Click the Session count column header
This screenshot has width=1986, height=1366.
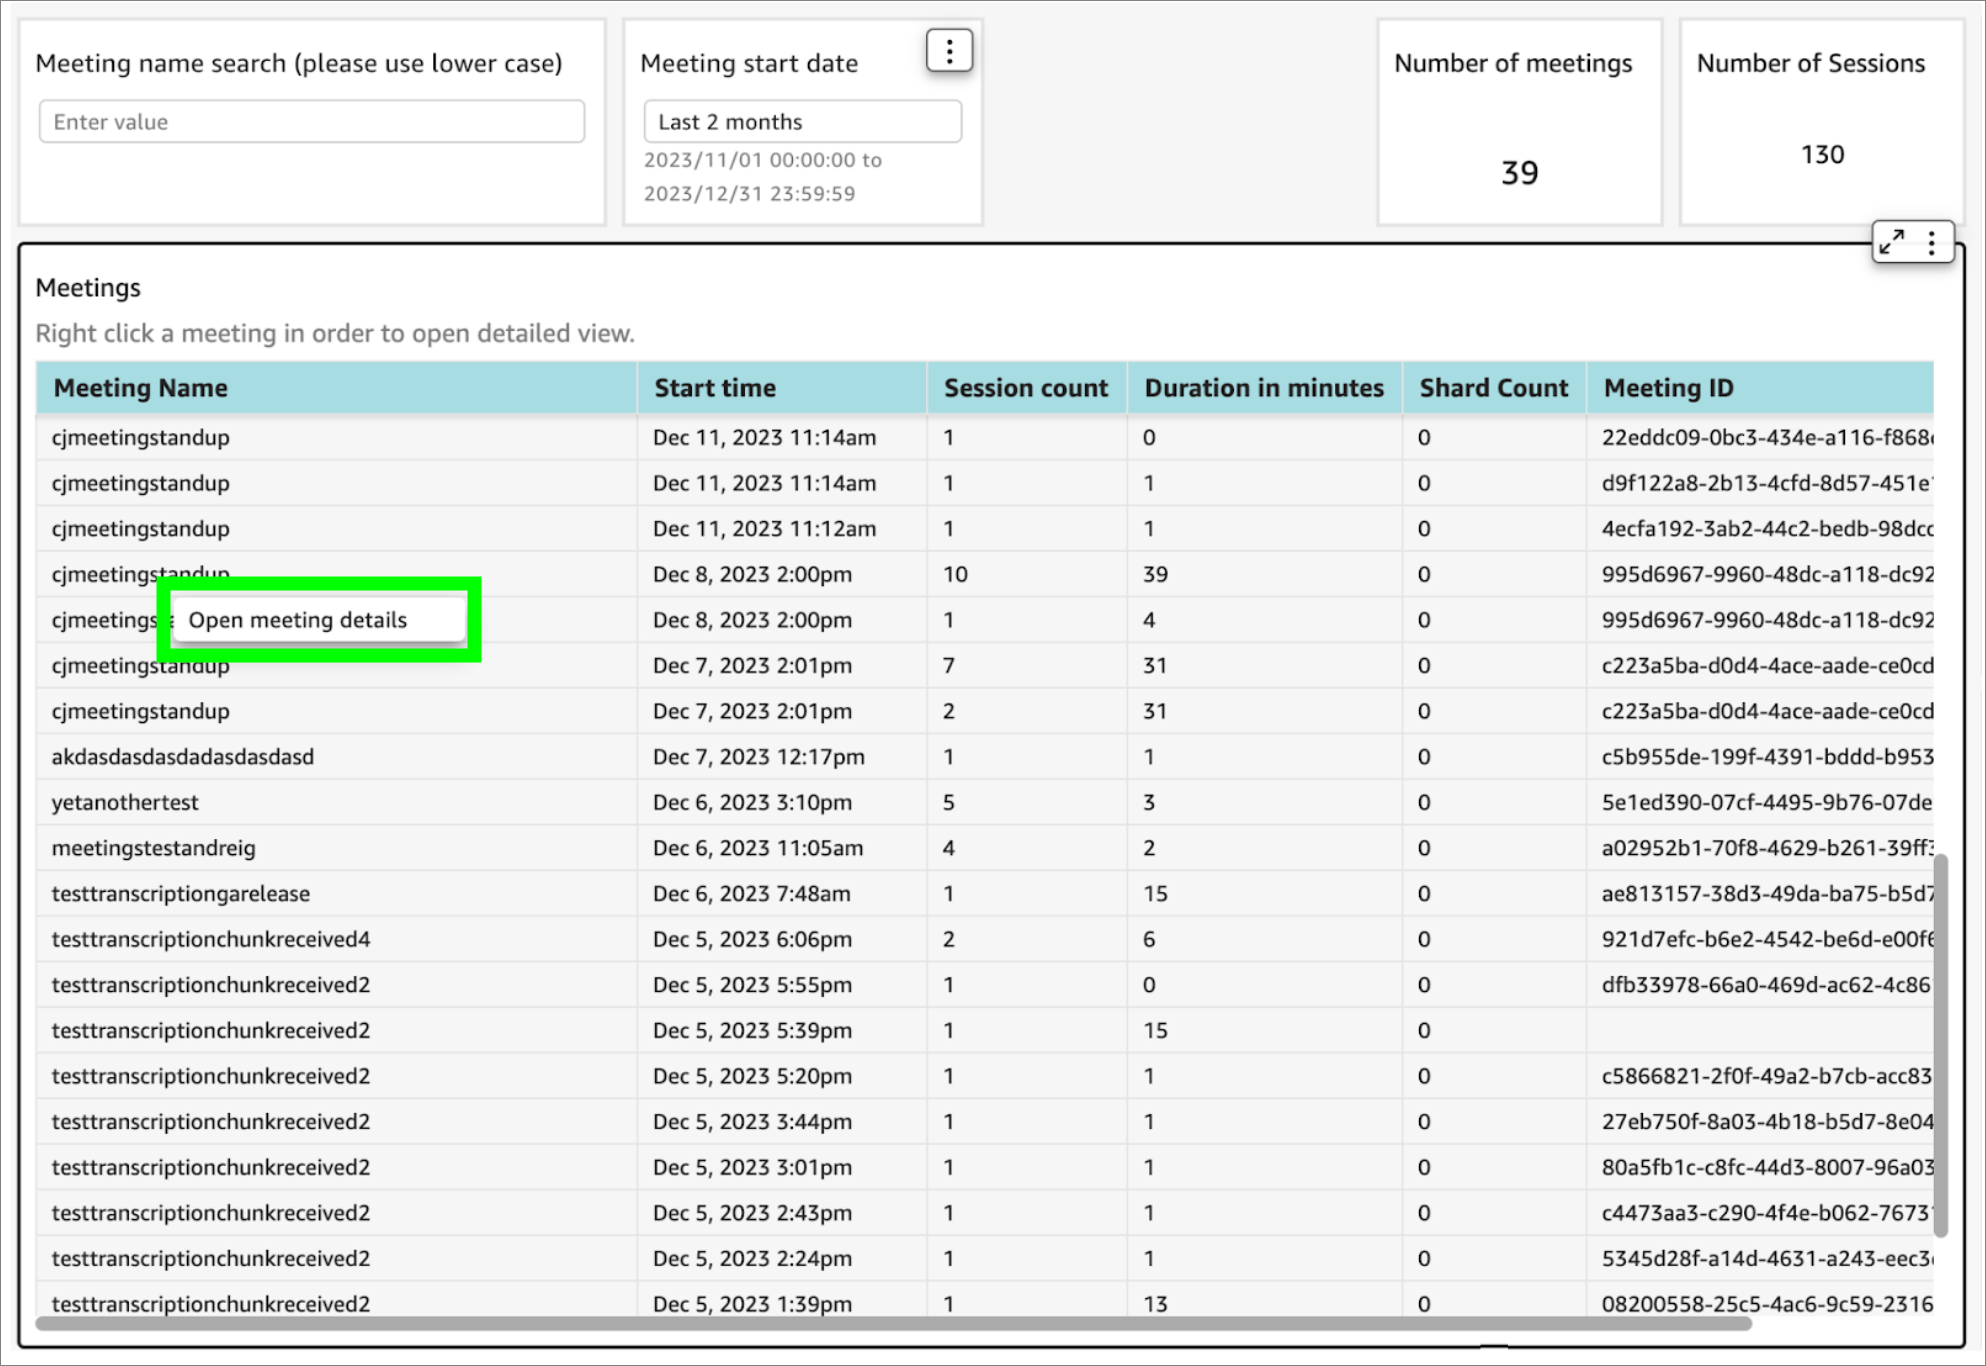(1026, 388)
